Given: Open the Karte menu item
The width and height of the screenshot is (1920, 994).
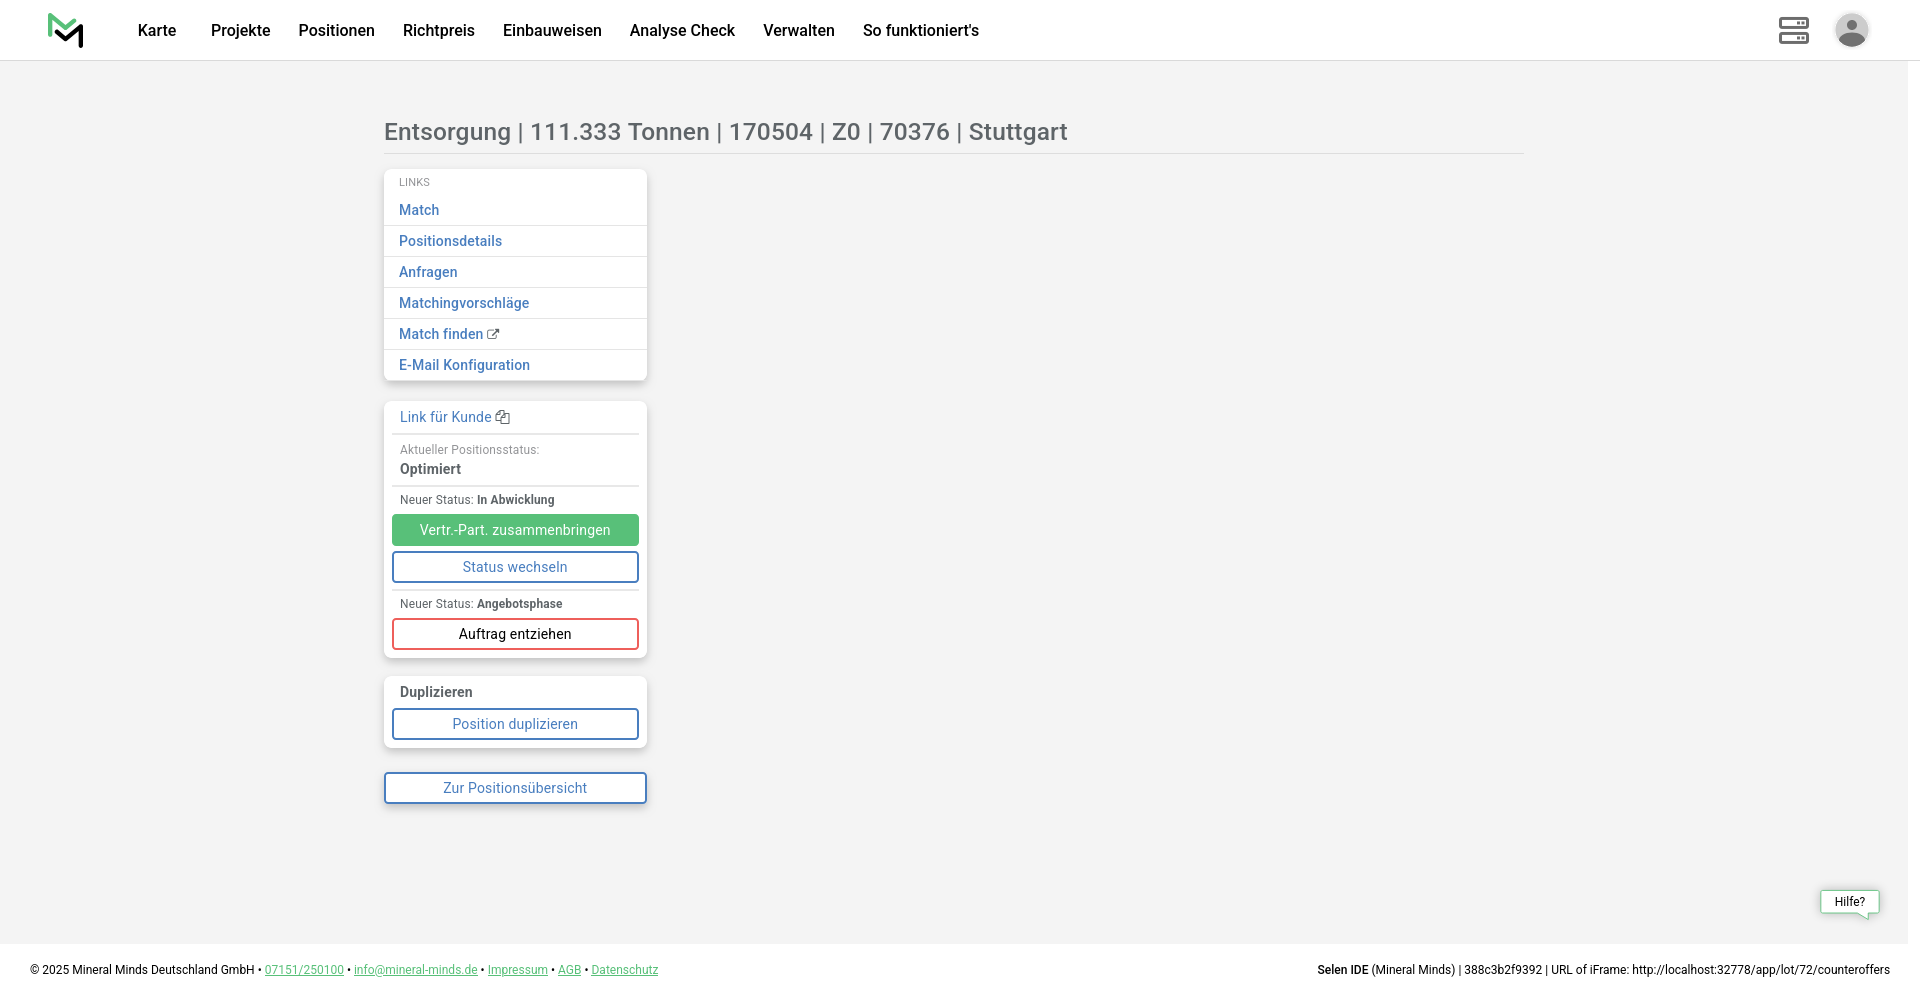Looking at the screenshot, I should point(157,30).
